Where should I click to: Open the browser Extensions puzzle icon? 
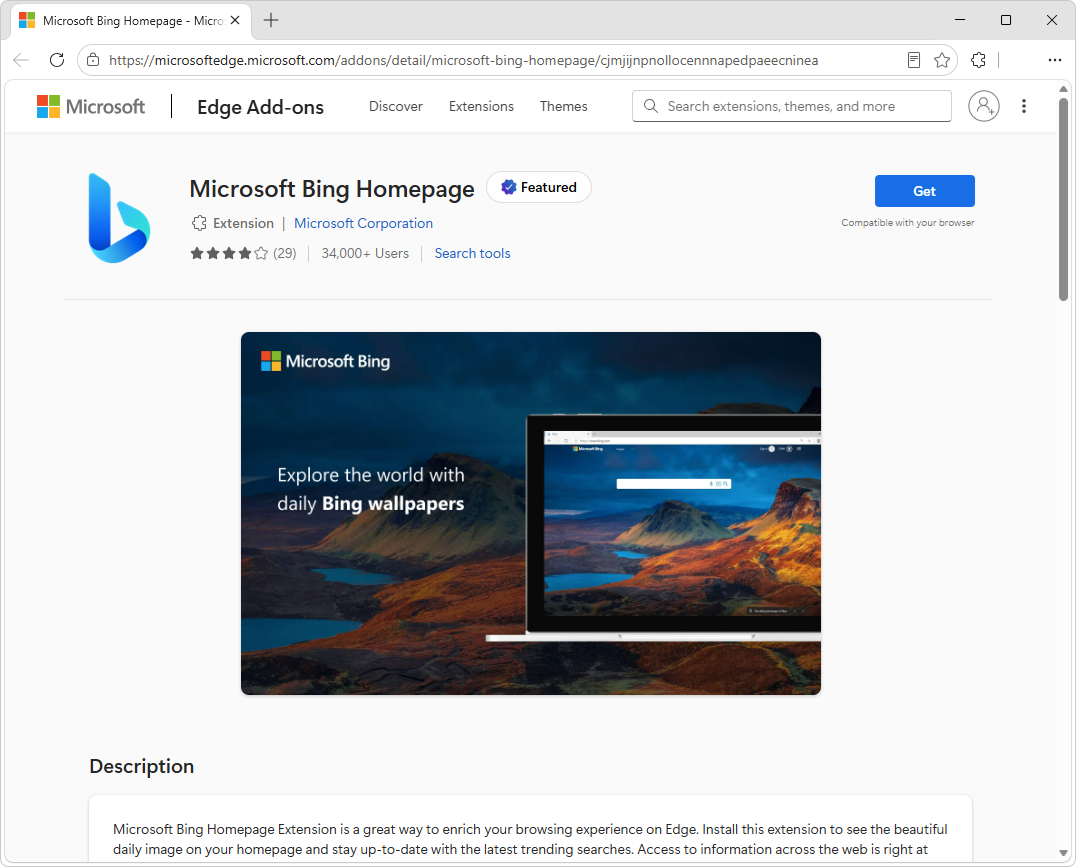tap(979, 60)
